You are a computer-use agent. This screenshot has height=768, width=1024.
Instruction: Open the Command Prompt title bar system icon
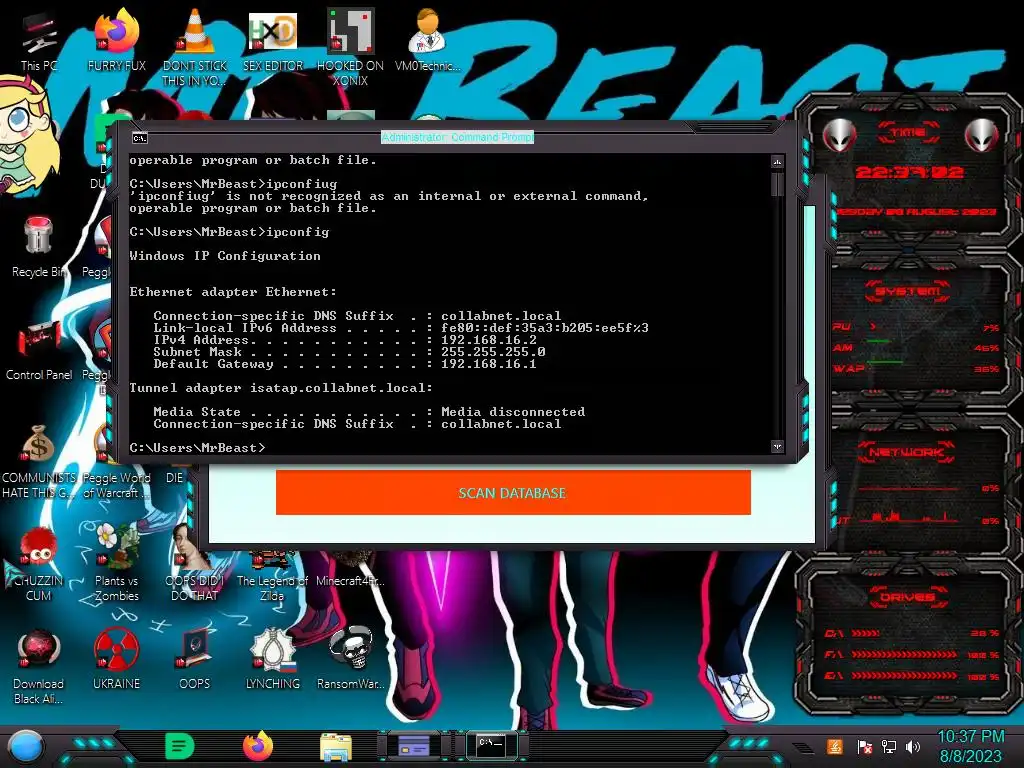click(x=140, y=138)
